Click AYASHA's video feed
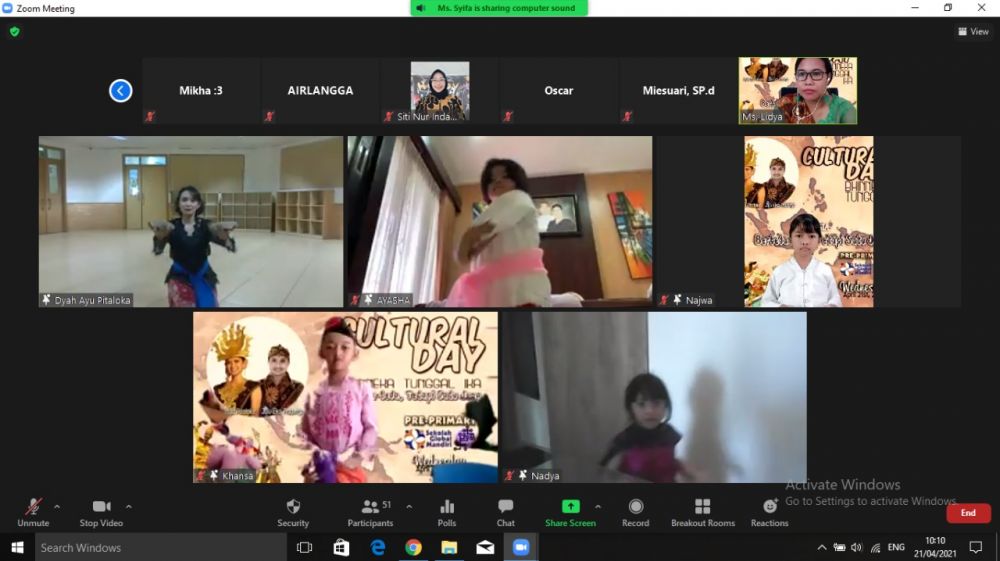1000x561 pixels. pyautogui.click(x=500, y=221)
